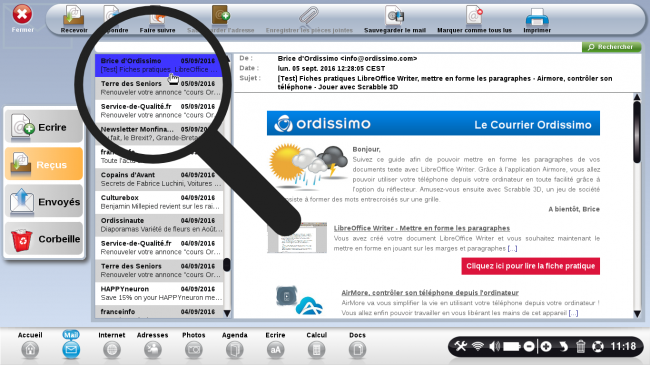This screenshot has width=650, height=365.
Task: Click the LibreOffice Writer article thumbnail
Action: (x=297, y=238)
